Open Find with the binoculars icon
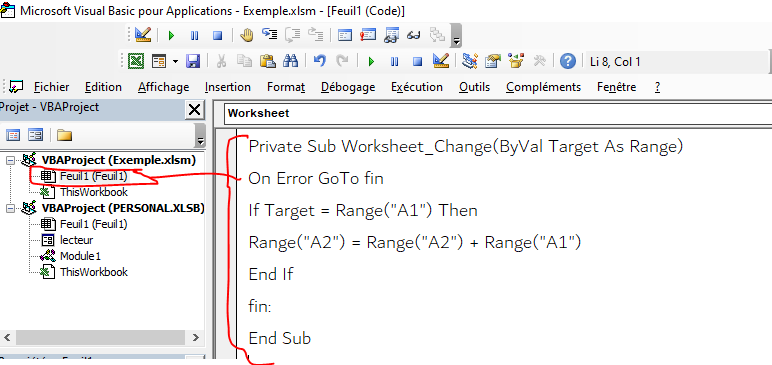Viewport: 772px width, 365px height. (290, 62)
